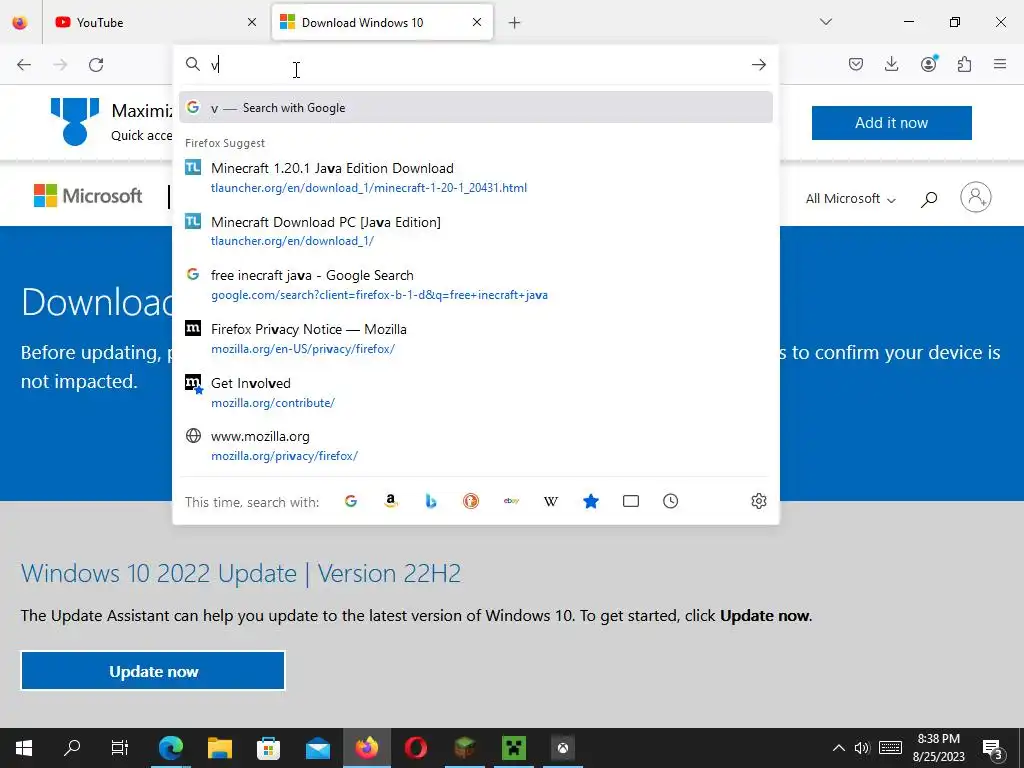Open Task View on the taskbar
This screenshot has height=768, width=1024.
pyautogui.click(x=120, y=748)
